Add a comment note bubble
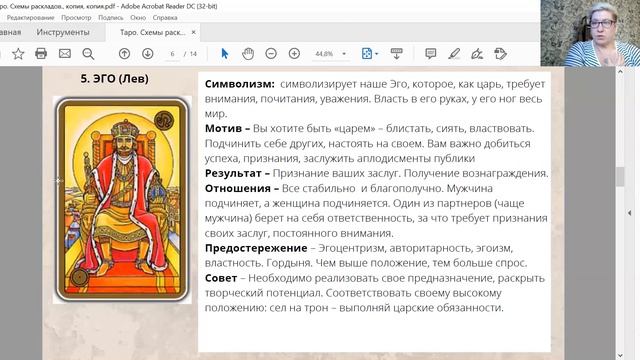The width and height of the screenshot is (640, 360). (x=430, y=53)
